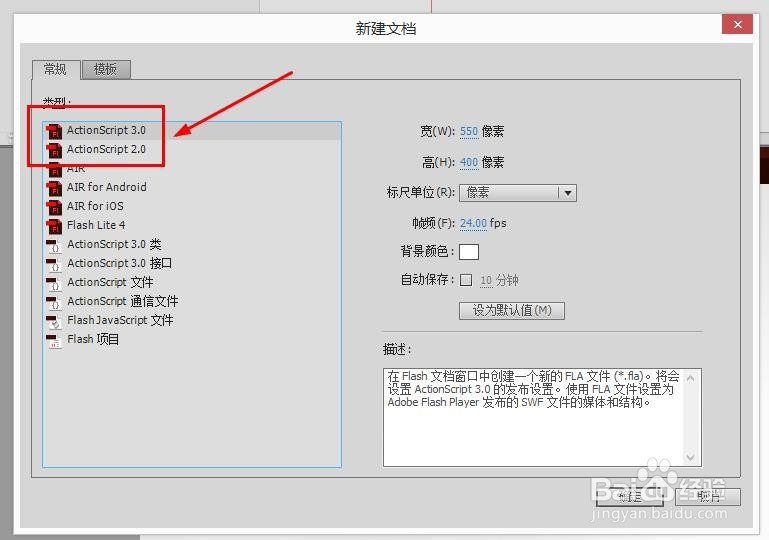This screenshot has height=540, width=769.
Task: Select ActionScript 2.0 document type
Action: pyautogui.click(x=192, y=150)
